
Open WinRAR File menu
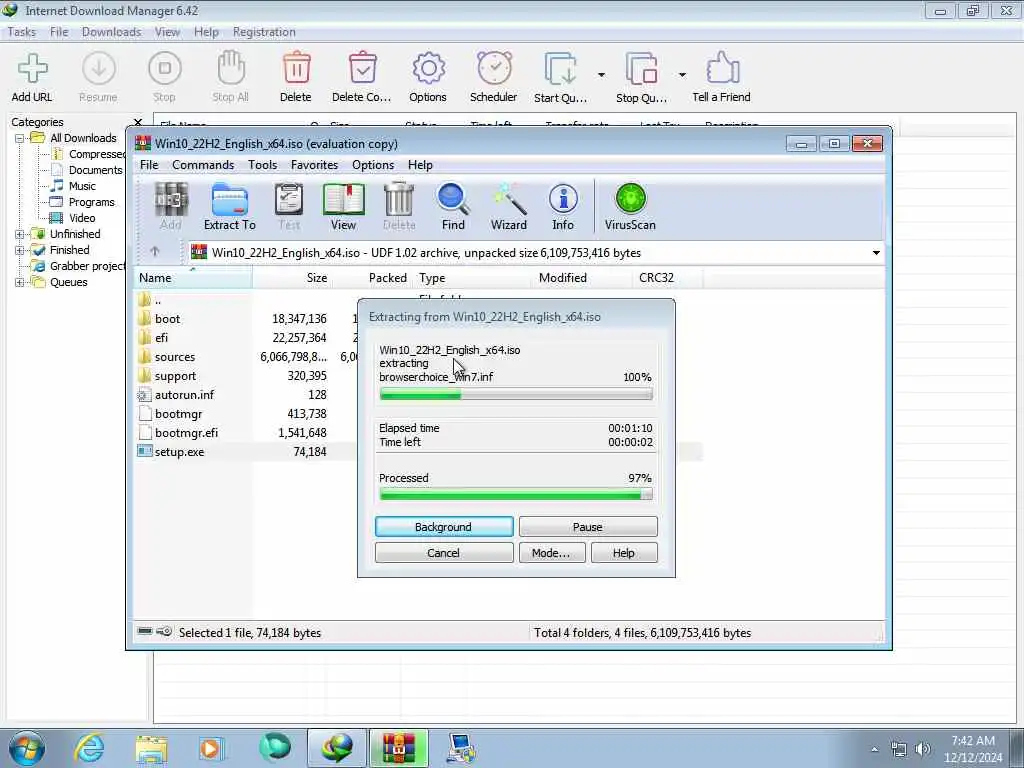coord(149,165)
